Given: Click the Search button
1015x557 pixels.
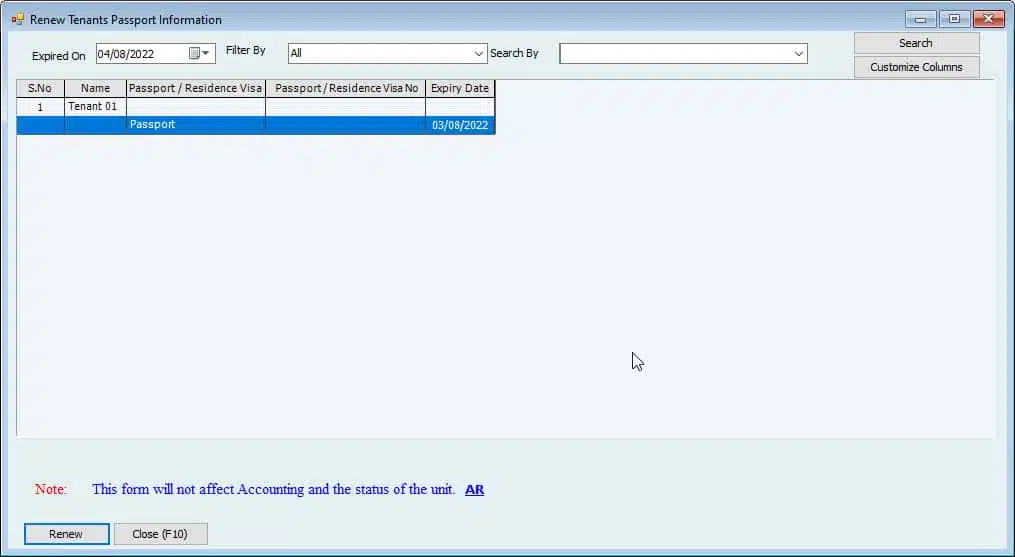Looking at the screenshot, I should pyautogui.click(x=916, y=43).
